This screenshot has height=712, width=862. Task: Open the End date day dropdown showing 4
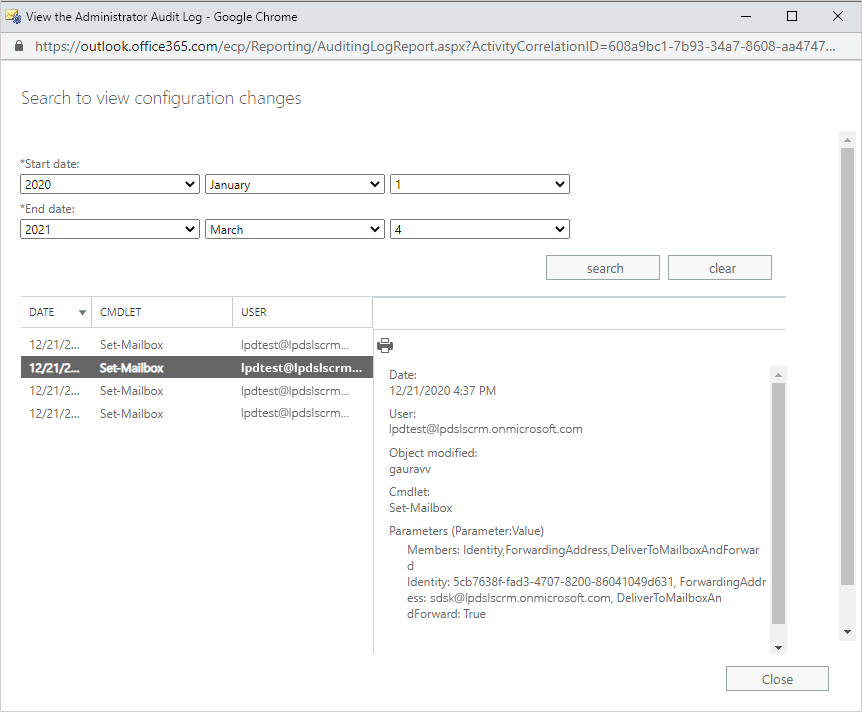click(479, 229)
